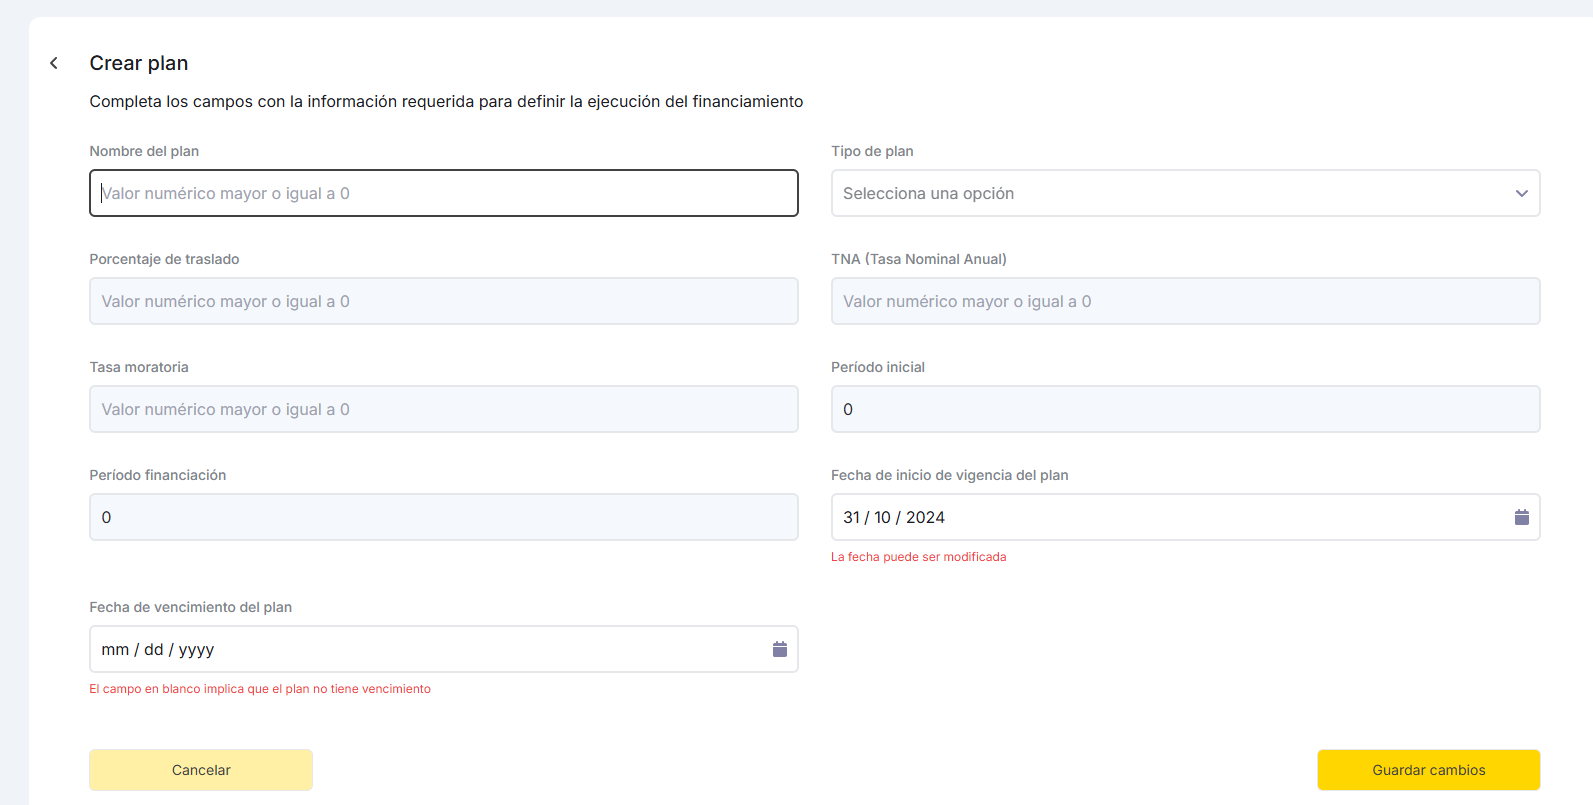Focus the Período inicial number field
1593x805 pixels.
coord(1185,409)
